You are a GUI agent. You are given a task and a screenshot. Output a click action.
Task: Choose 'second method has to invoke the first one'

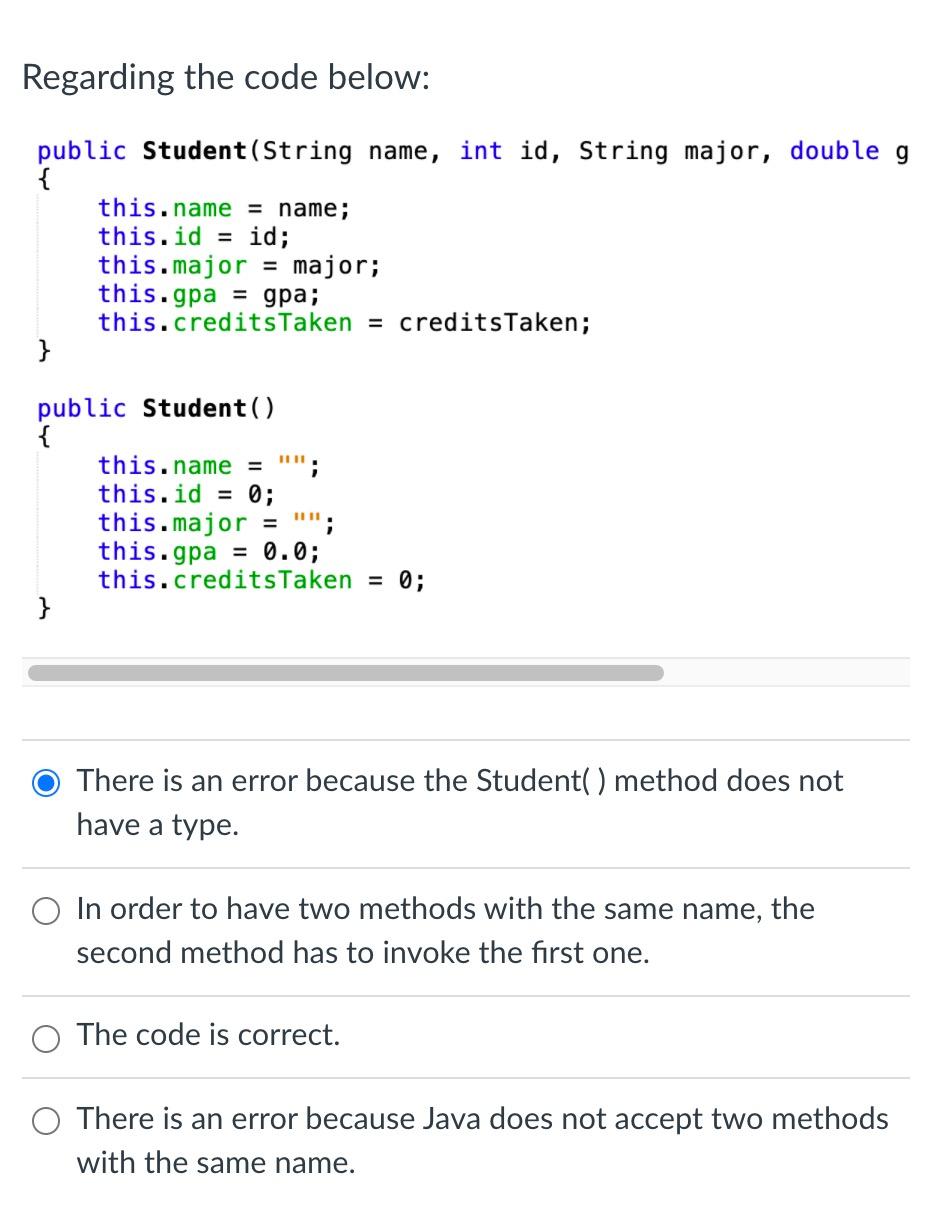[47, 913]
